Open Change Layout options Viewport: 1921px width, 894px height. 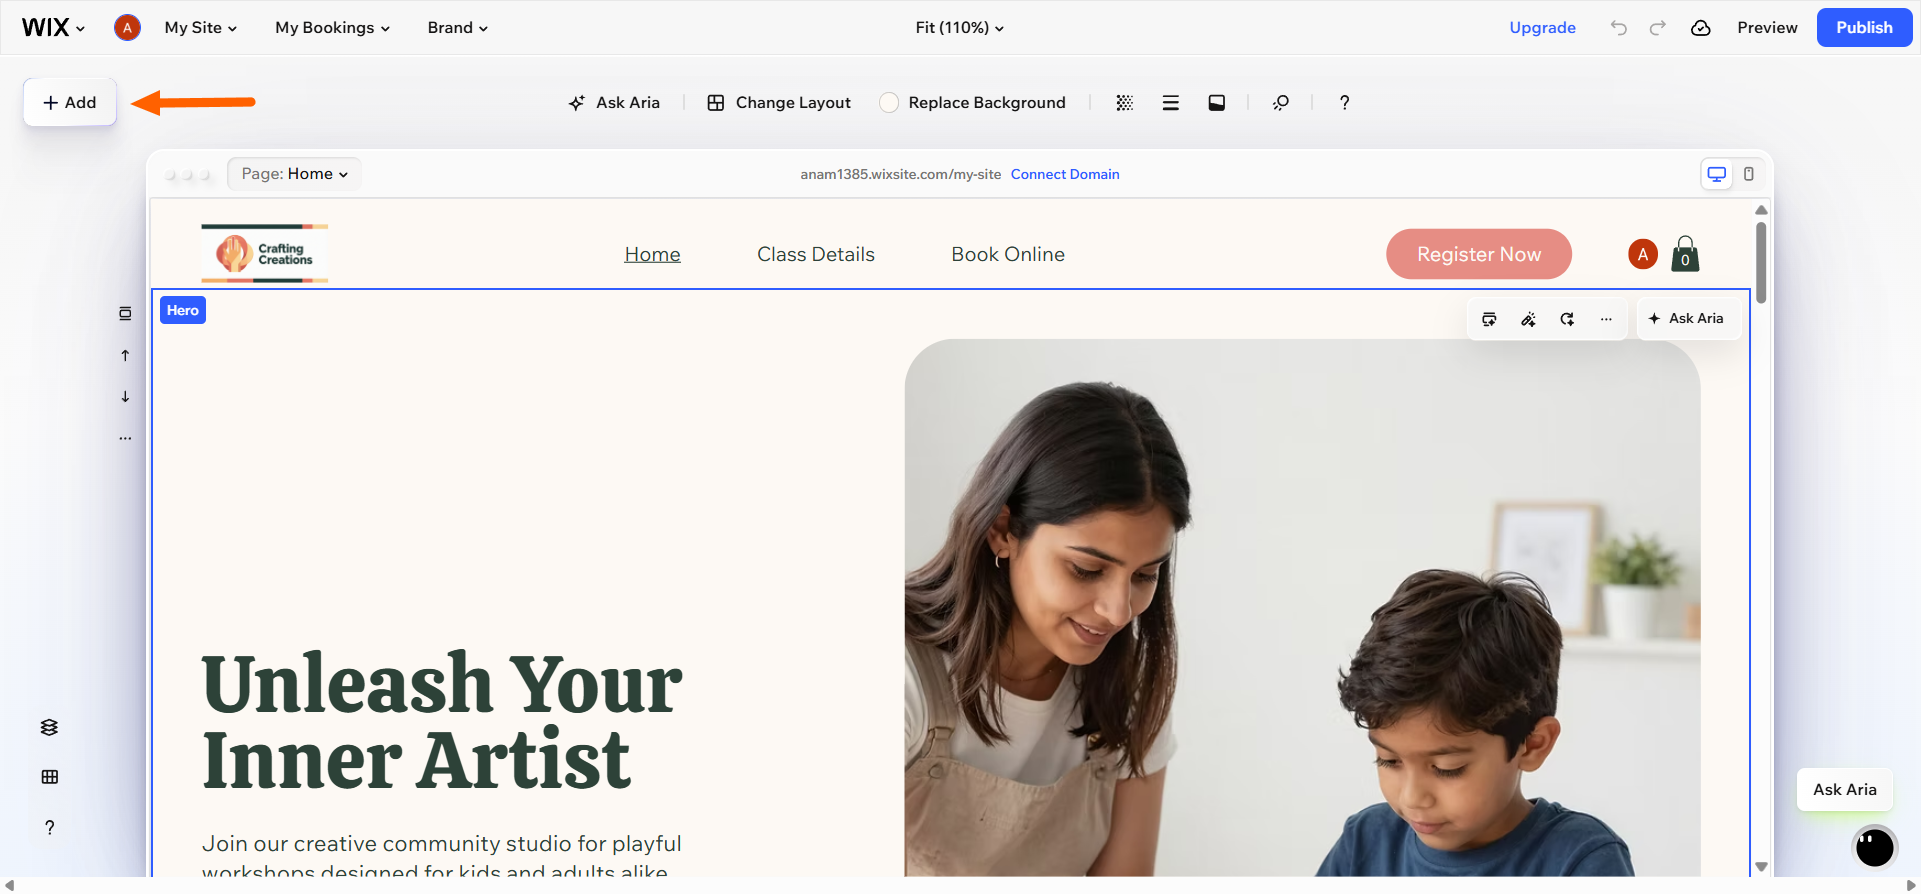click(x=779, y=103)
